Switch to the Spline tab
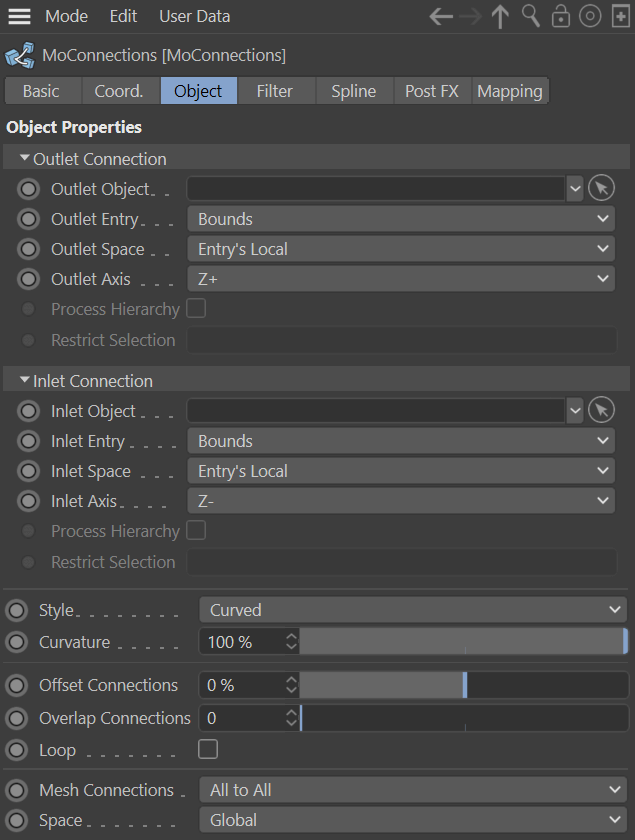635x840 pixels. click(353, 91)
